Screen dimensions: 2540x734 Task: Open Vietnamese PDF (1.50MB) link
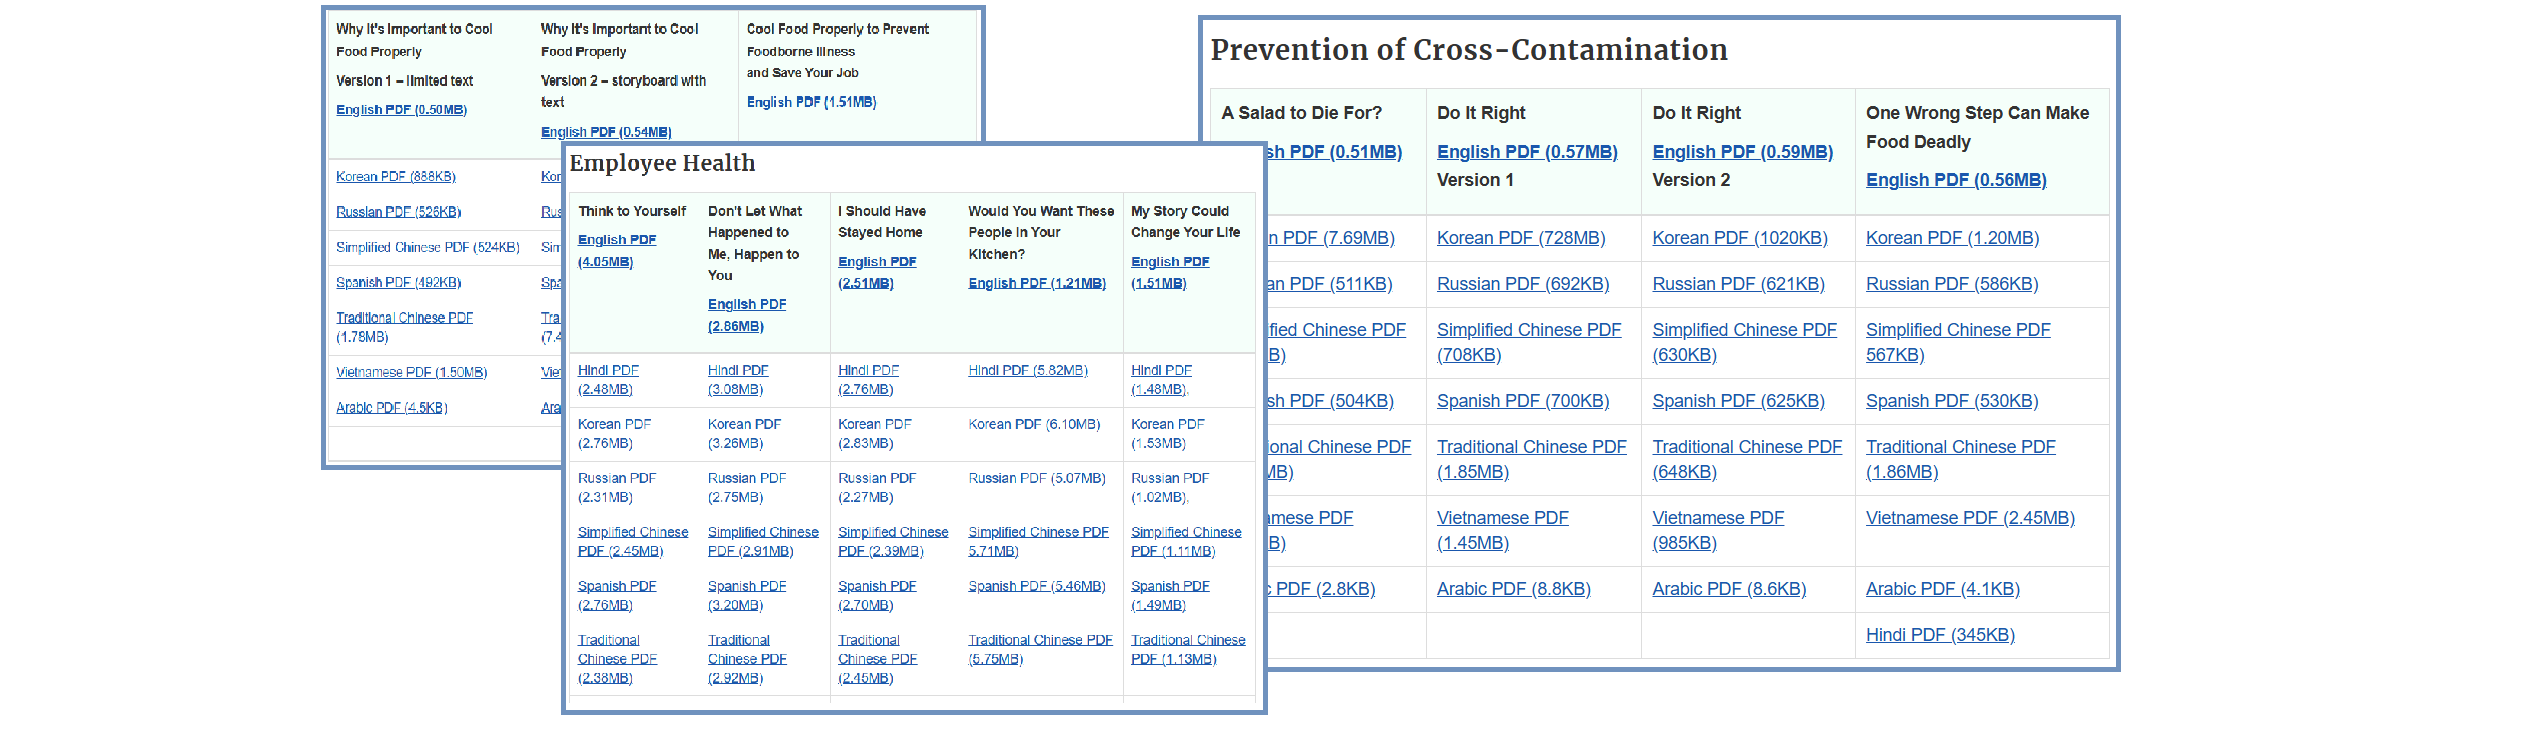pyautogui.click(x=411, y=373)
